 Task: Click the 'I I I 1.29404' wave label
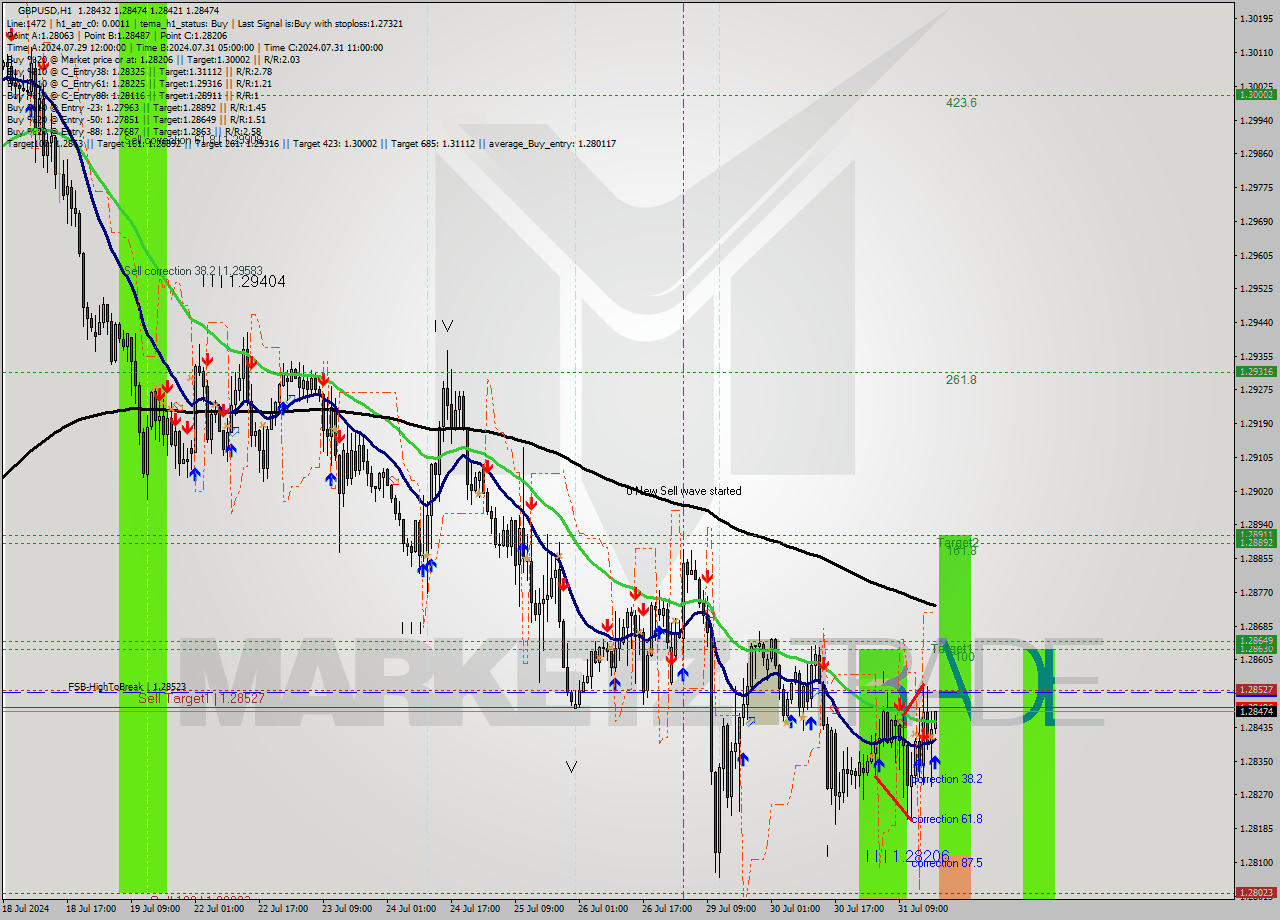click(x=243, y=282)
